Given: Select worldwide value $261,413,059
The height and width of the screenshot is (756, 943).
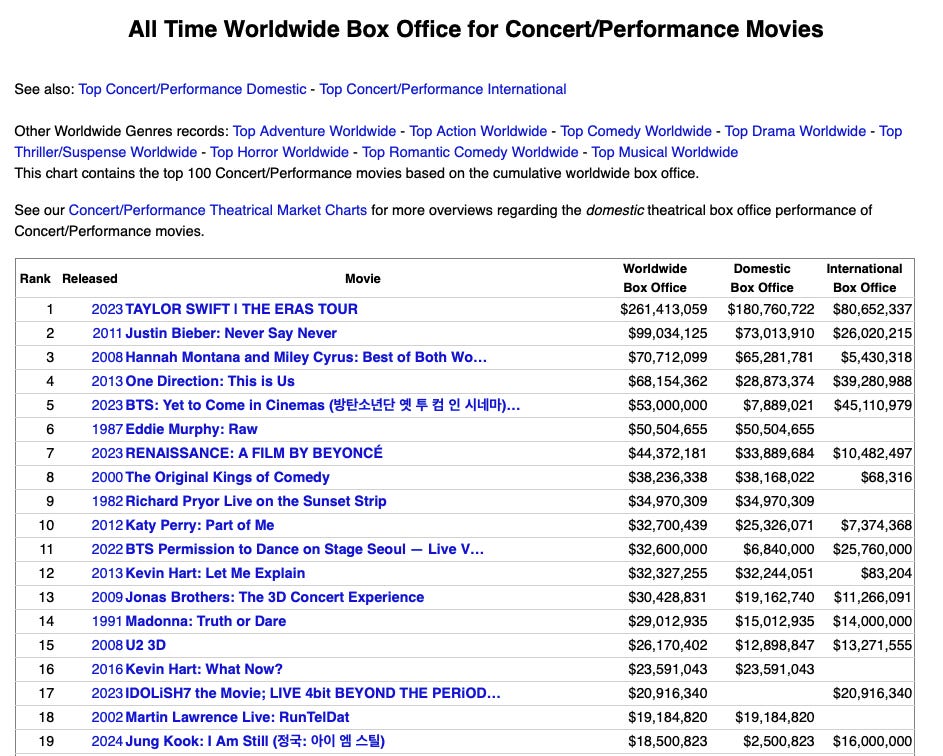Looking at the screenshot, I should (x=663, y=309).
